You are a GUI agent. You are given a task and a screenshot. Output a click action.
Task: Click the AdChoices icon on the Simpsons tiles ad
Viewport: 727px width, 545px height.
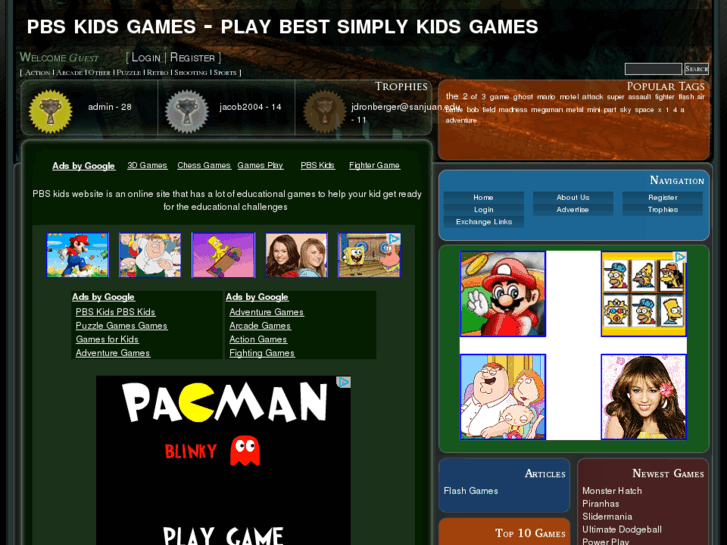(x=680, y=257)
